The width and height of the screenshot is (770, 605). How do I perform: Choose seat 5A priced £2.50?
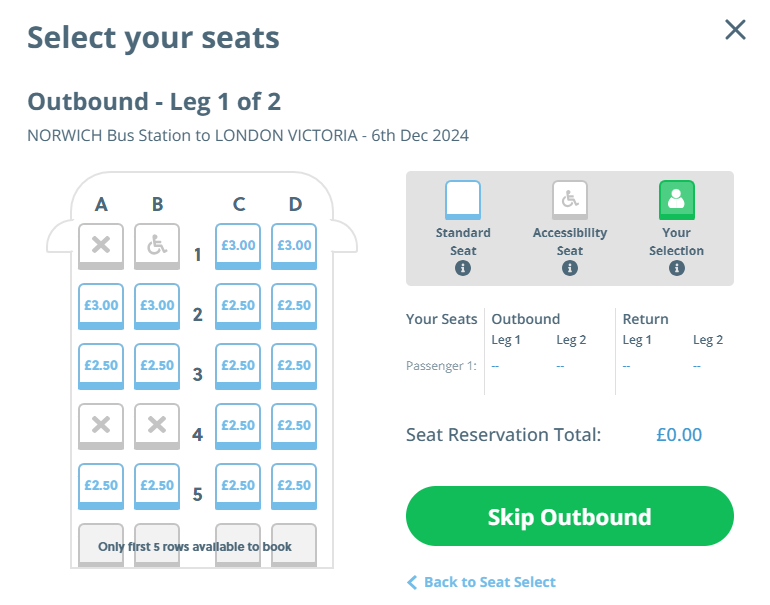pyautogui.click(x=101, y=486)
